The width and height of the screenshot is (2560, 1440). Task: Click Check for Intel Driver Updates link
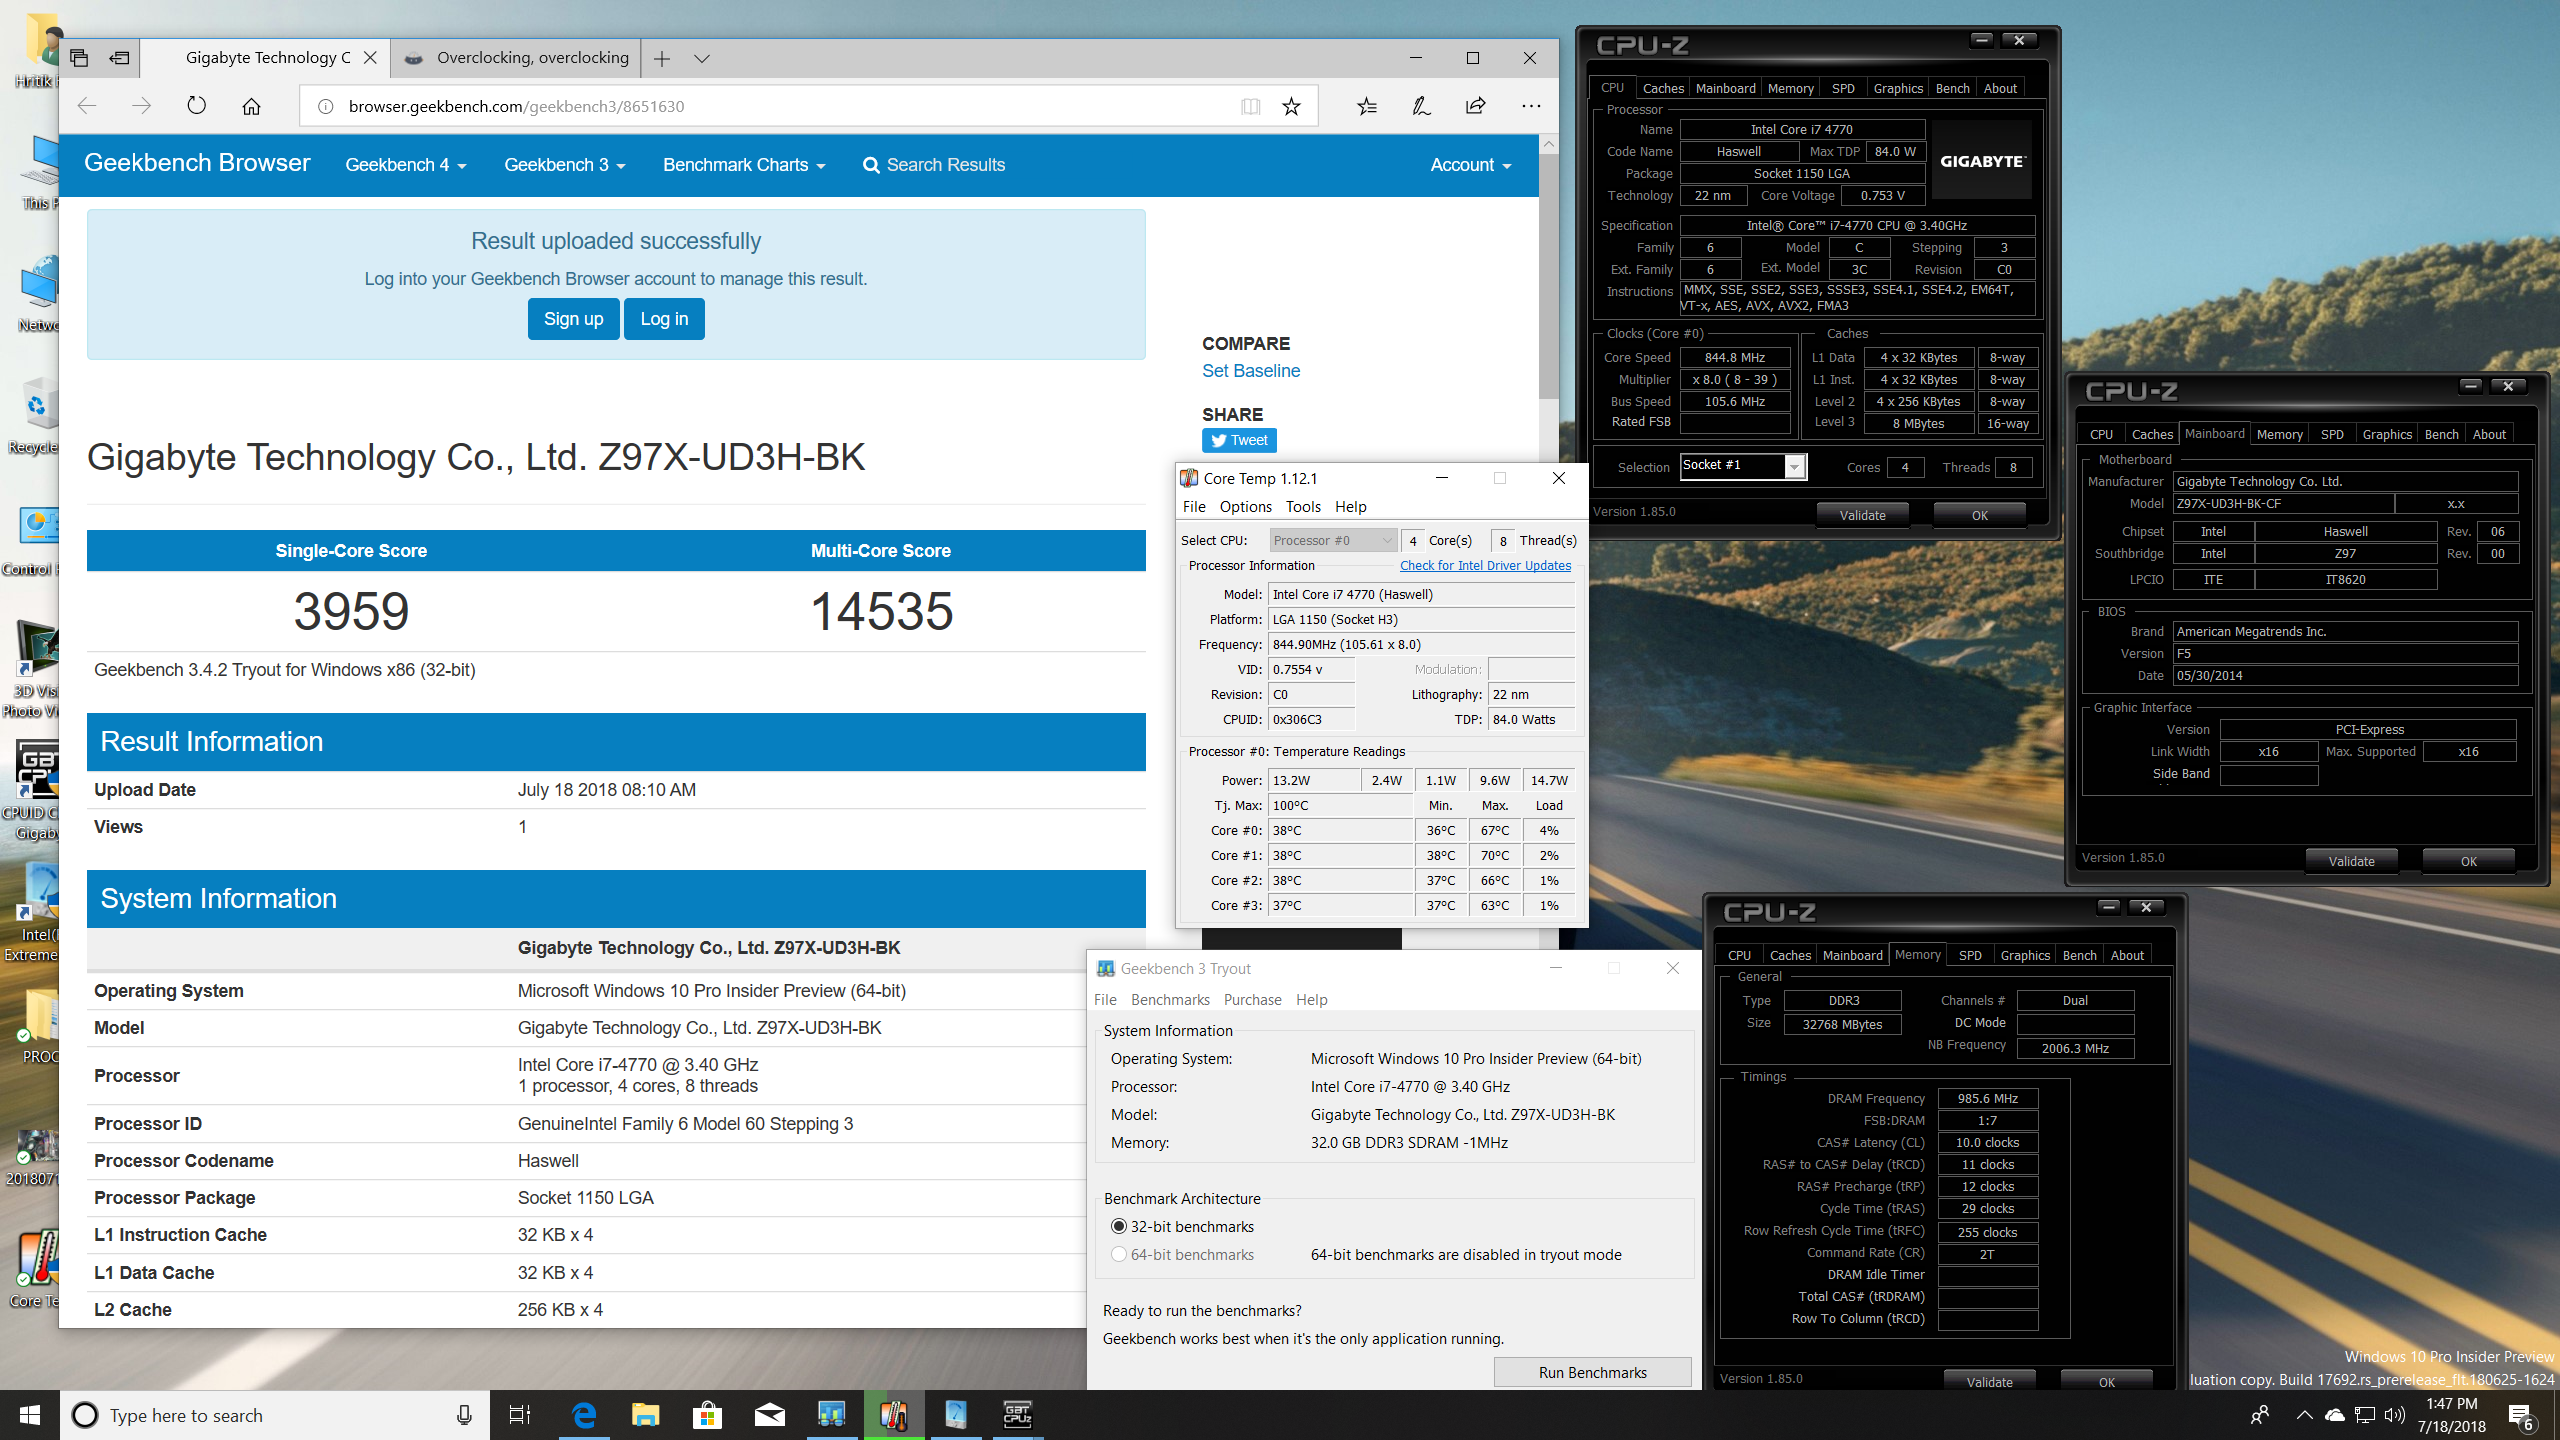click(1485, 565)
